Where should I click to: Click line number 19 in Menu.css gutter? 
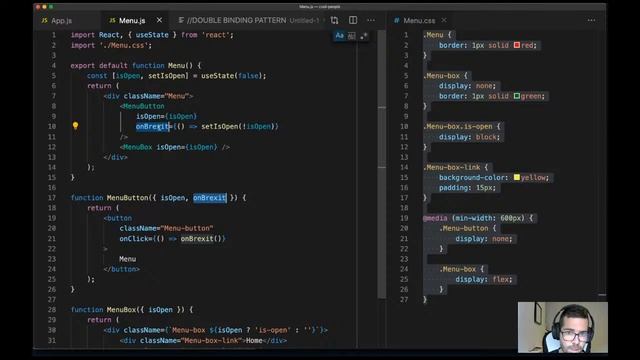tap(404, 218)
